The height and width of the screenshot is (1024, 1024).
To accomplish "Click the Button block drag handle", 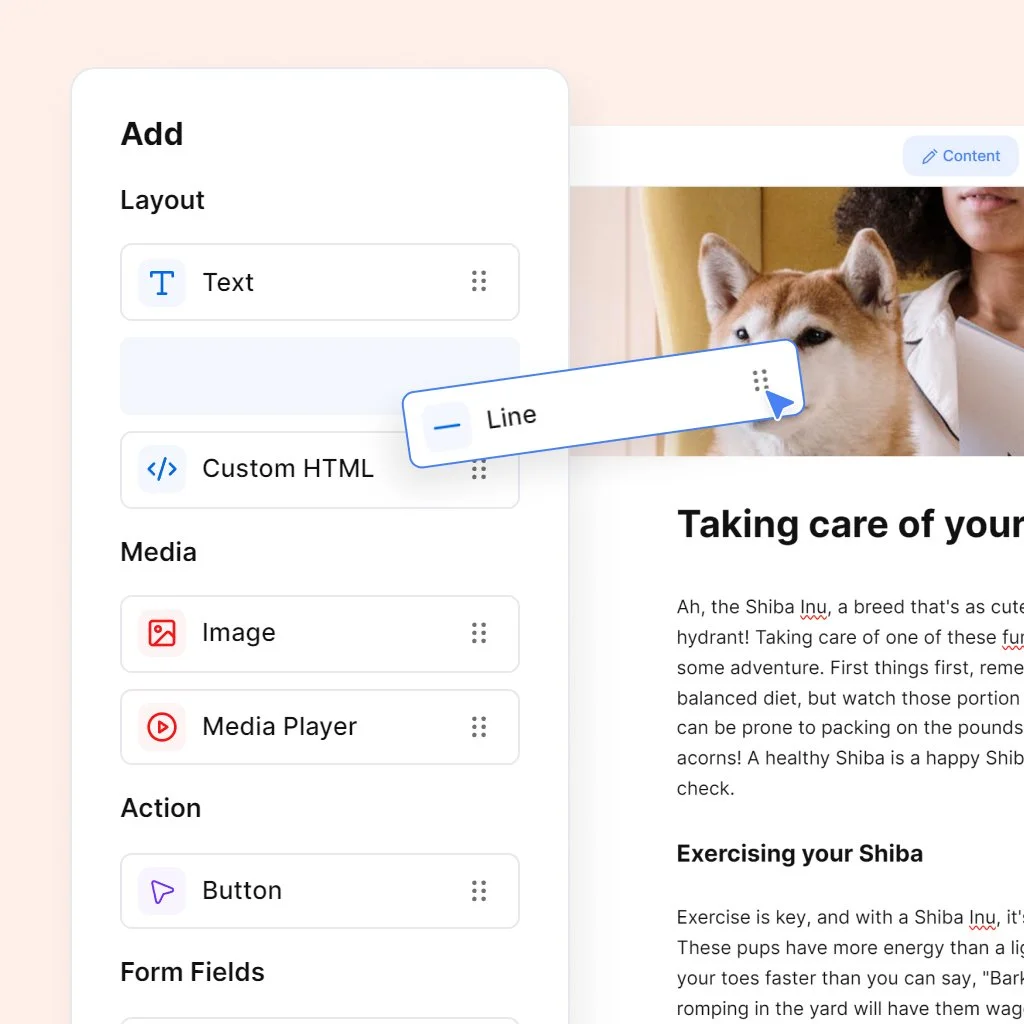I will [479, 891].
